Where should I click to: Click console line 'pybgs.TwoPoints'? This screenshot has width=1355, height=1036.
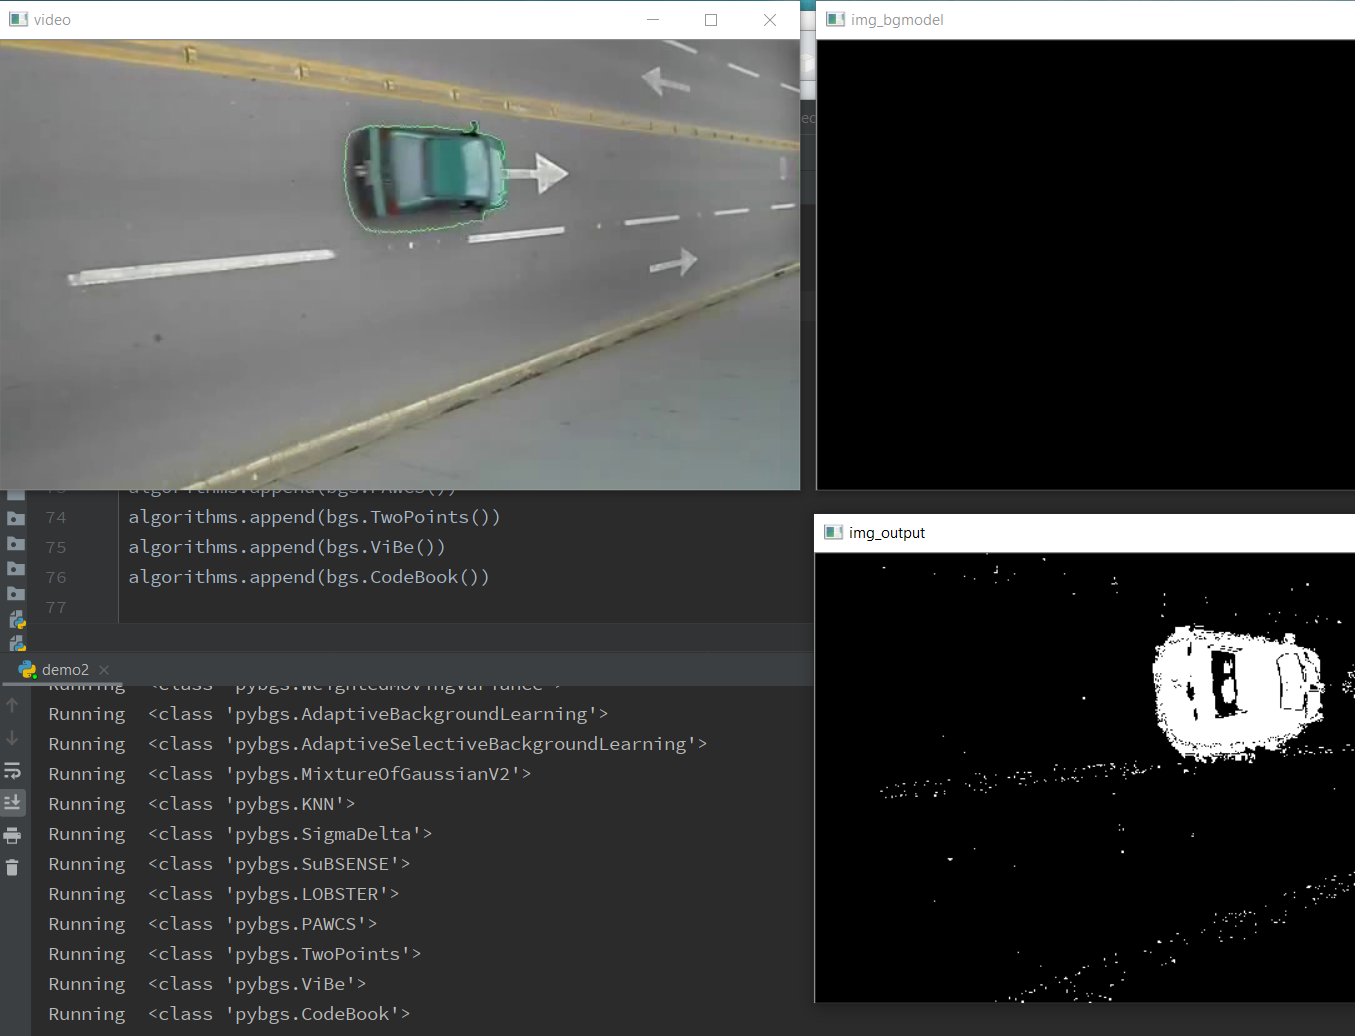(x=235, y=954)
